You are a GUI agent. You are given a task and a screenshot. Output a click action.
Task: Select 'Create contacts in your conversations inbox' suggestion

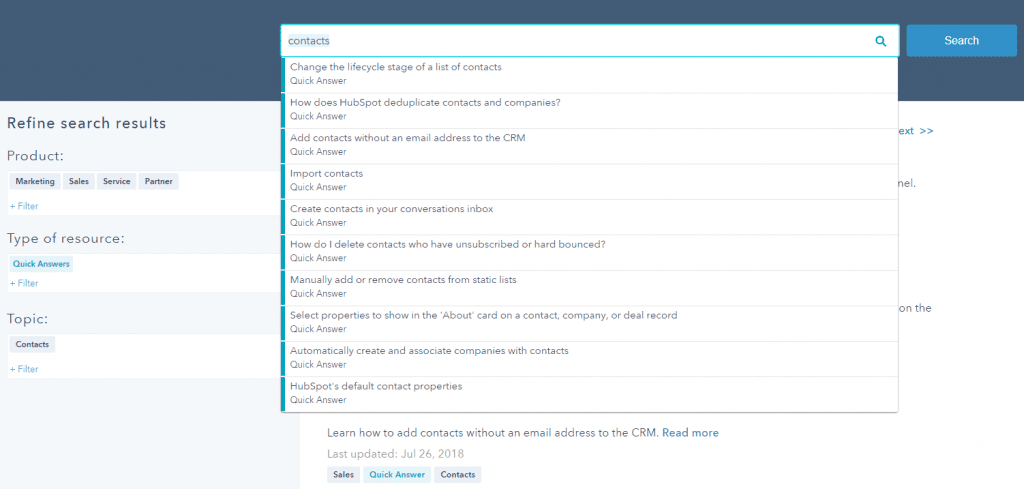(590, 216)
